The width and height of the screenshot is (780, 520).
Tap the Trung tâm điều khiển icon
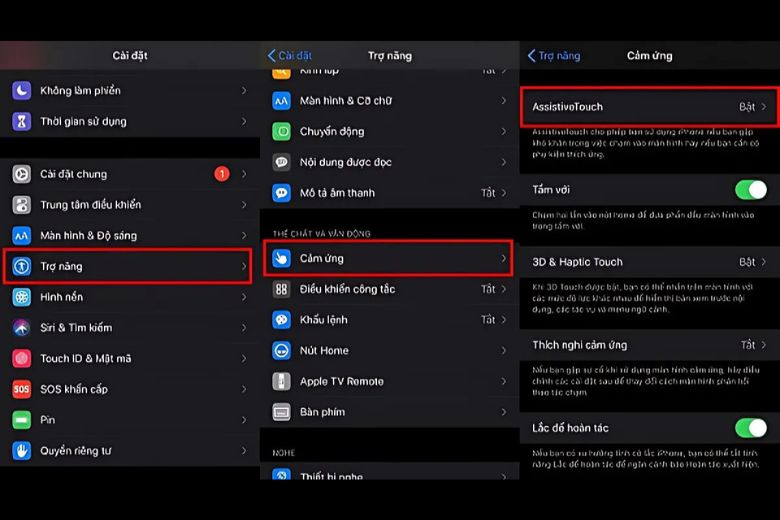21,205
